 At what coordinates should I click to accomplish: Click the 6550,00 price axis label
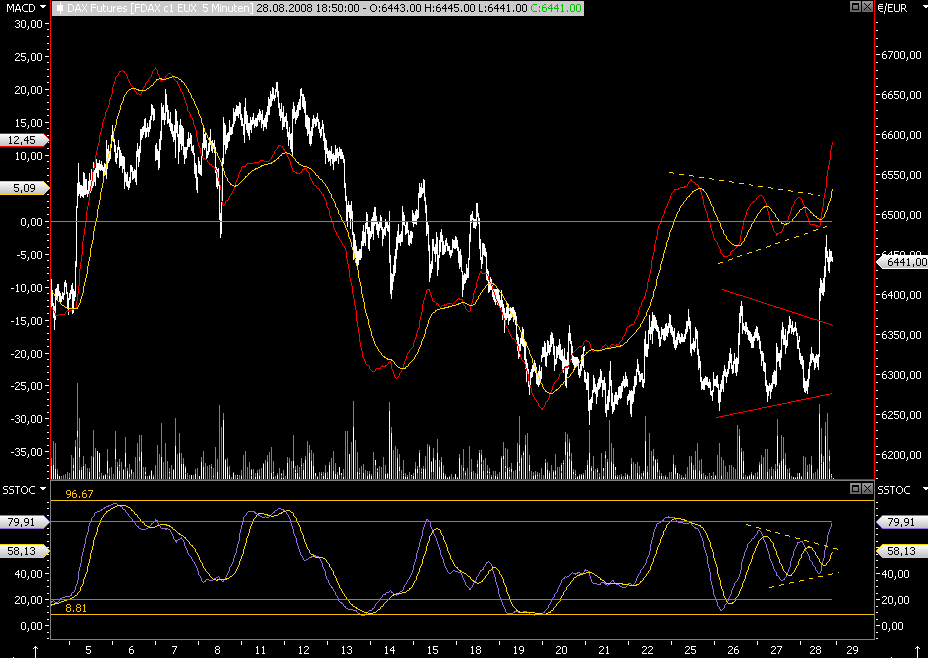[901, 175]
